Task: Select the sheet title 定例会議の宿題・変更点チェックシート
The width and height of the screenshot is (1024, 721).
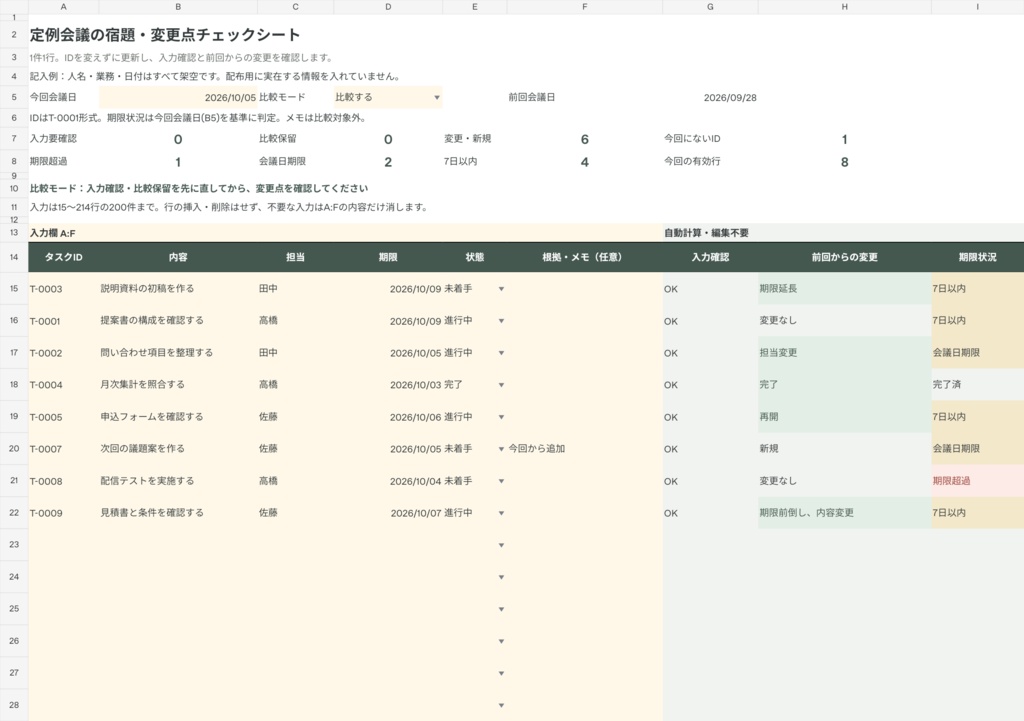Action: click(x=165, y=35)
